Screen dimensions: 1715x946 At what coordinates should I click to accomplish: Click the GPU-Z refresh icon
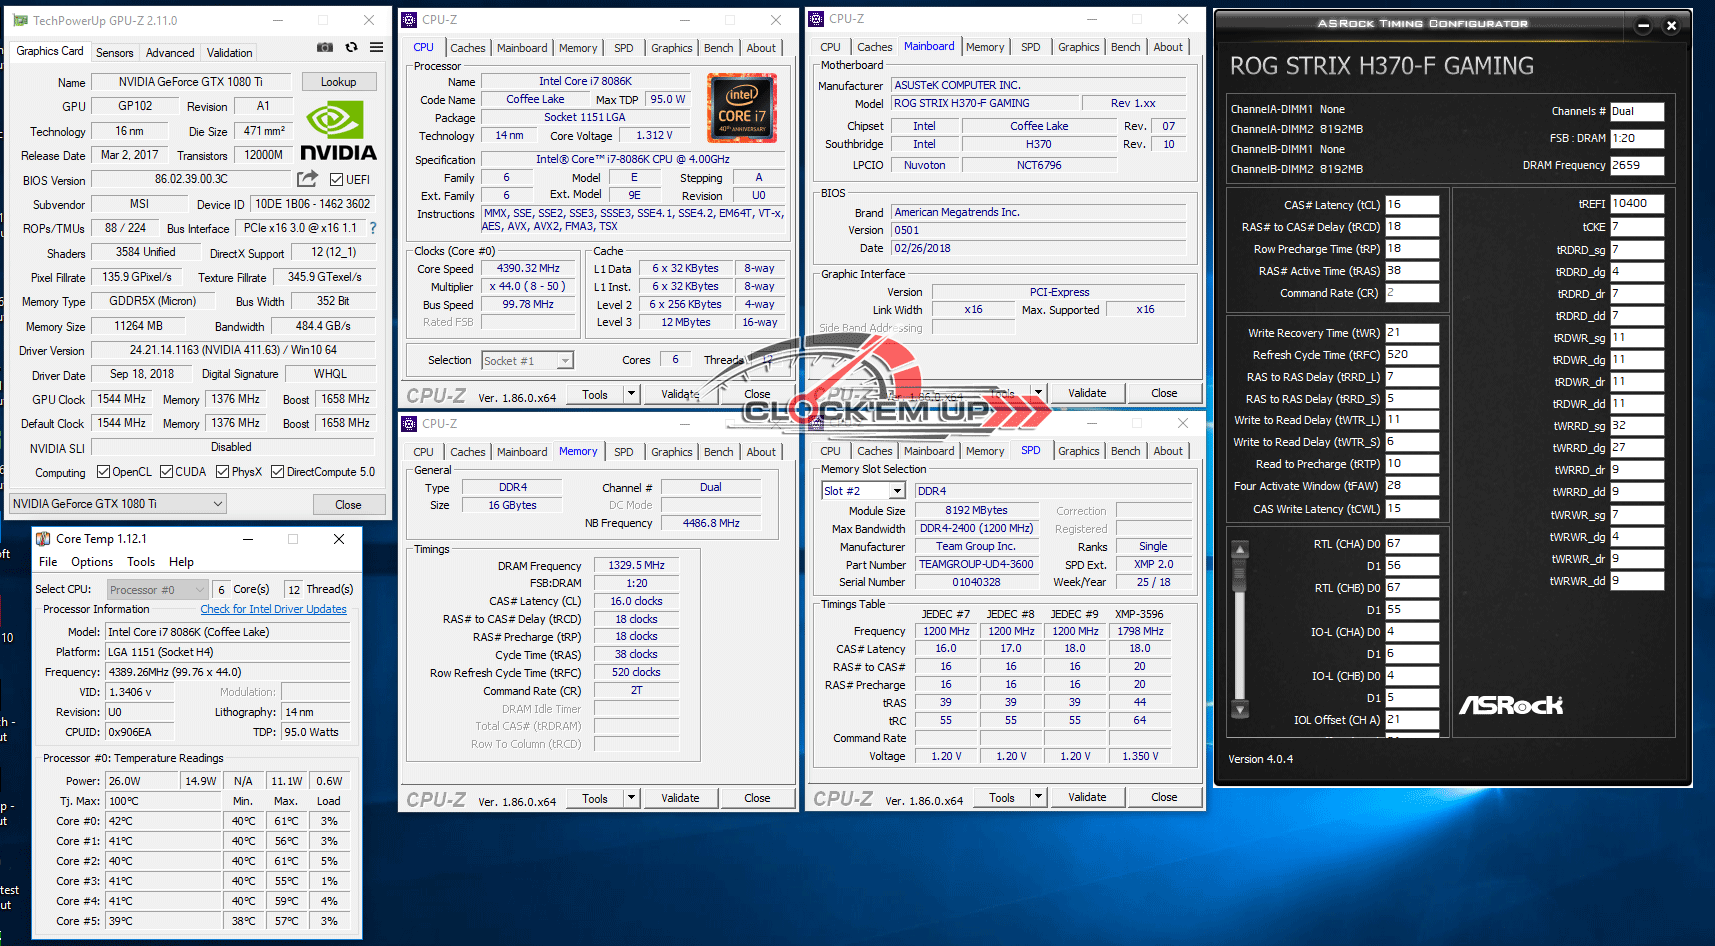[351, 47]
